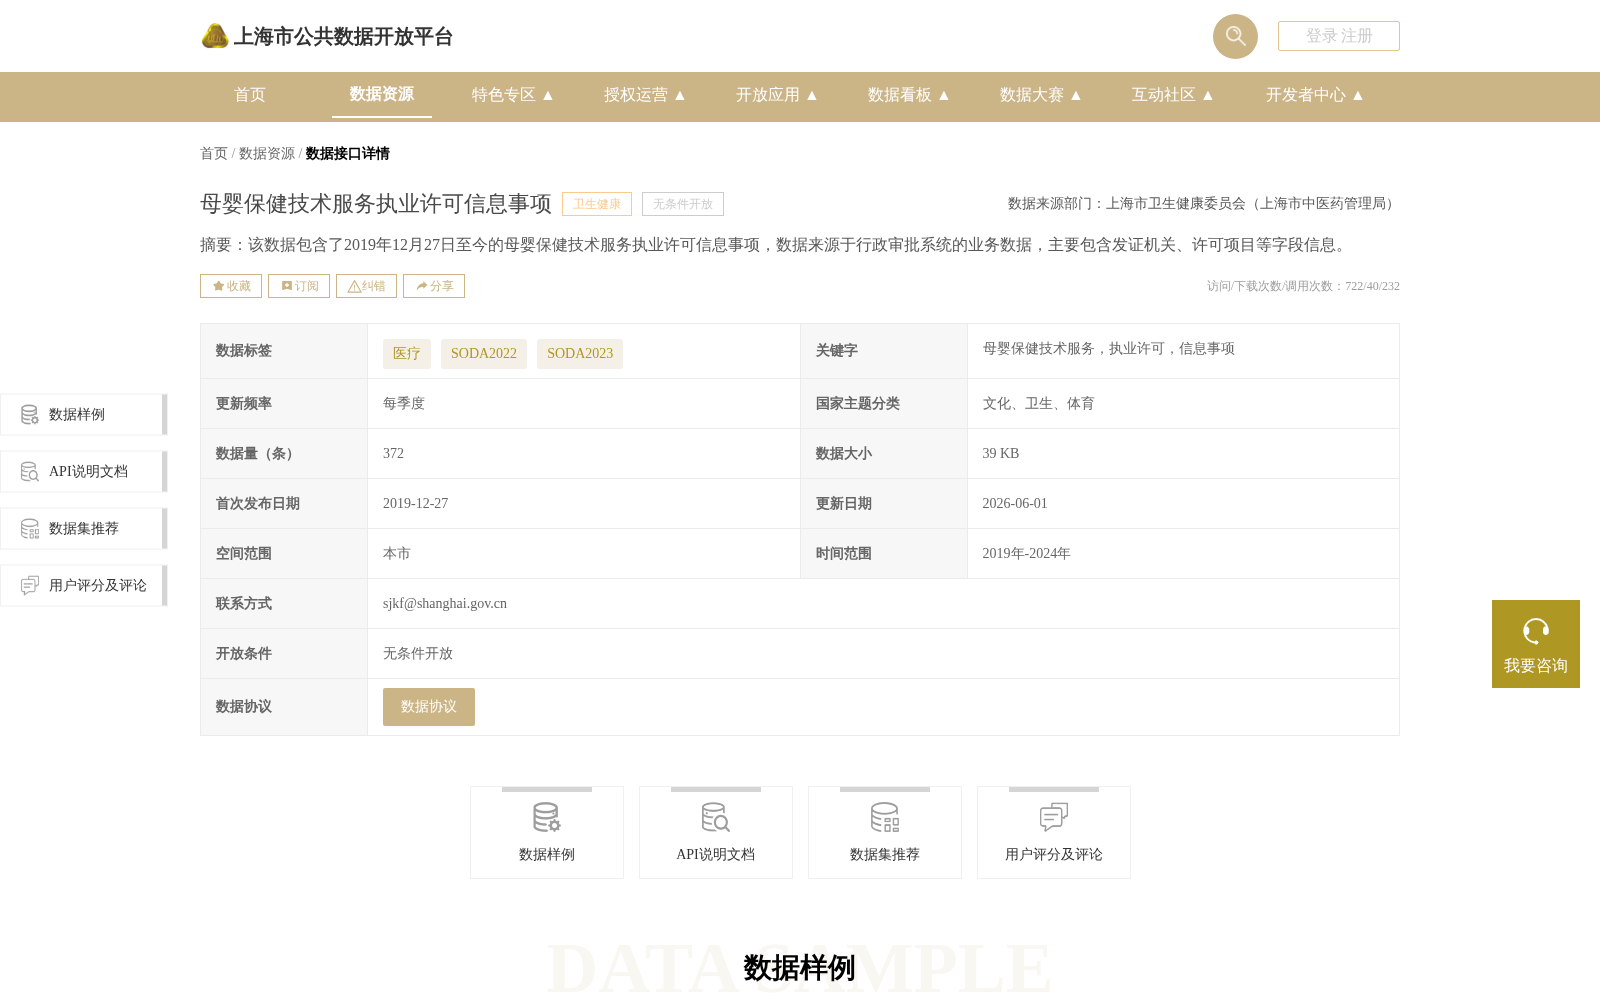The image size is (1600, 1000).
Task: Click the 数据样例 section heading
Action: 799,968
